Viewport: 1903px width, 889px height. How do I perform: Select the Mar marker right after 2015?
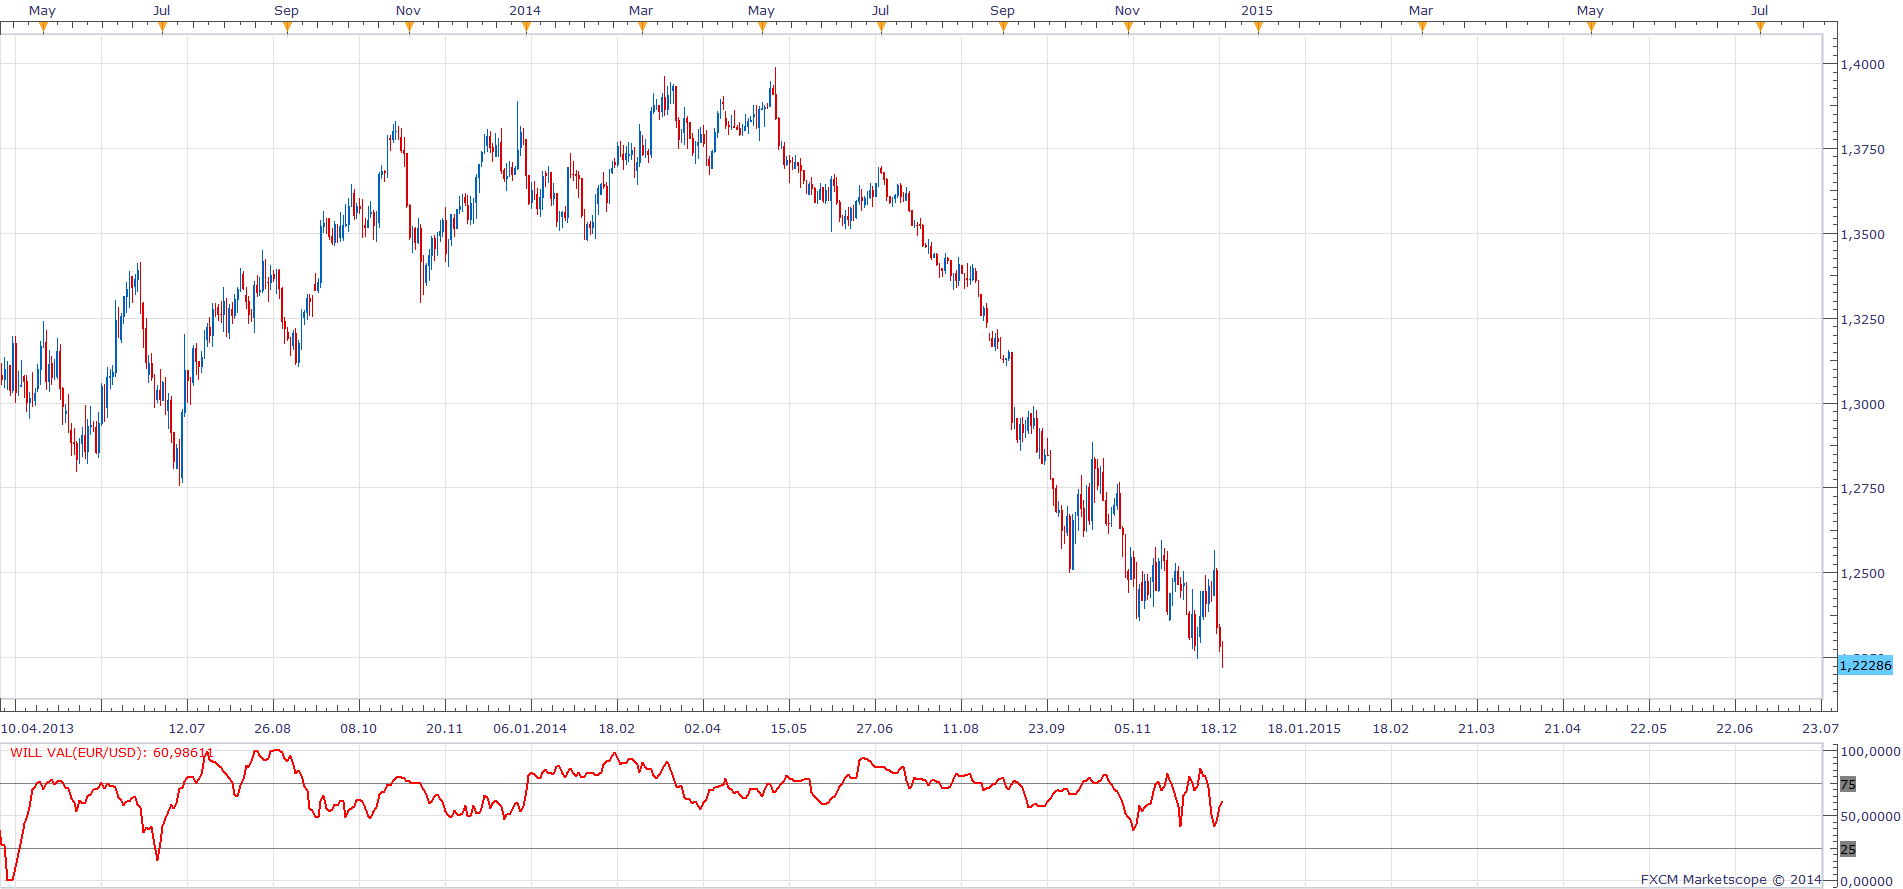click(x=1422, y=27)
